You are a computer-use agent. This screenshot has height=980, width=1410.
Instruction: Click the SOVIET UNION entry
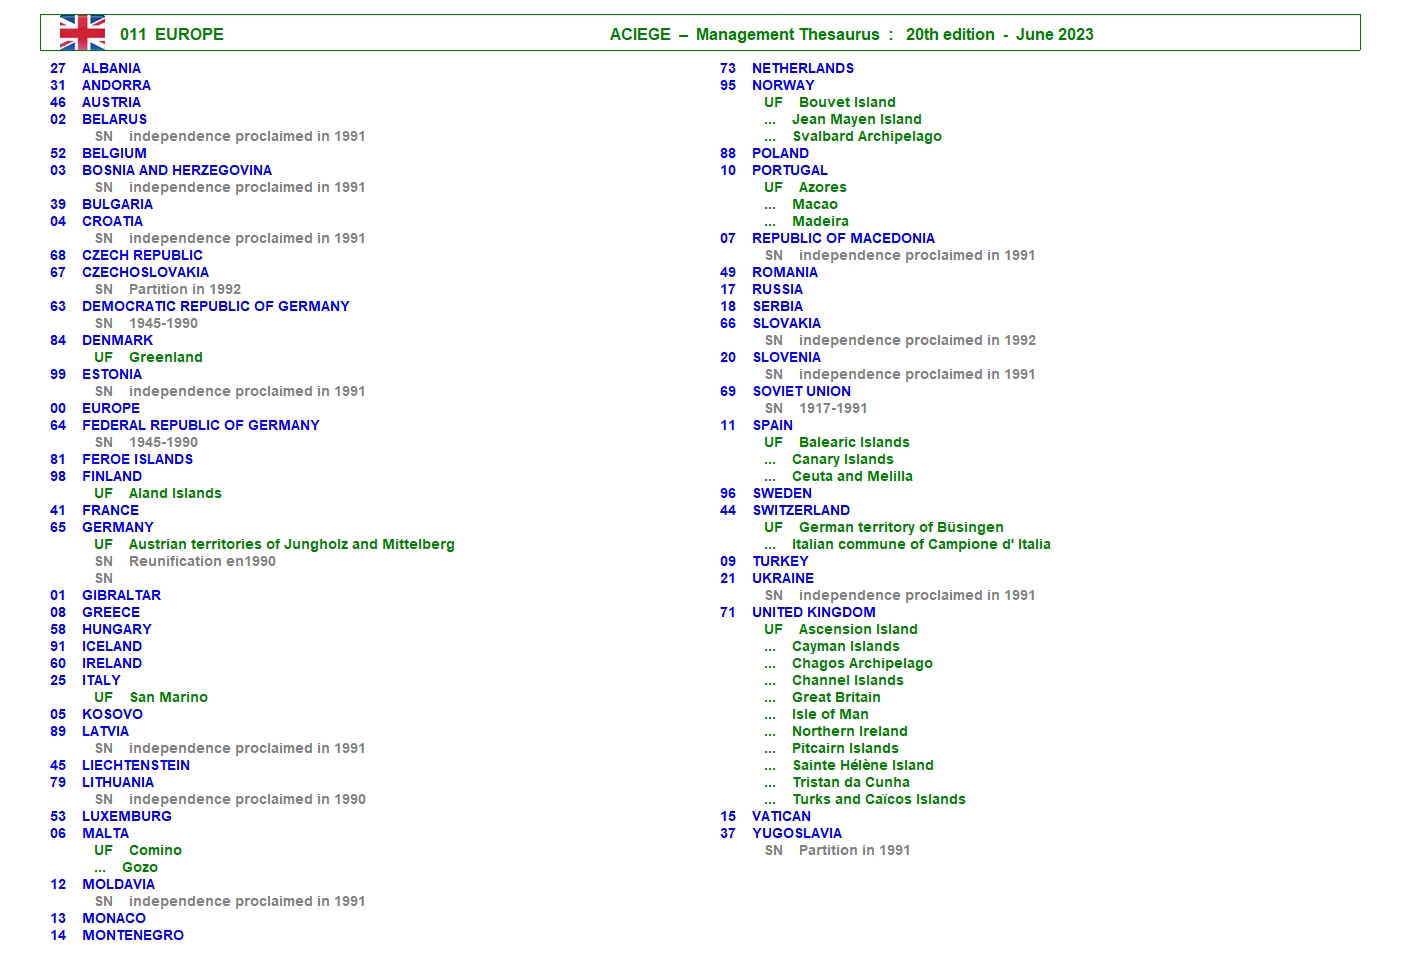801,391
